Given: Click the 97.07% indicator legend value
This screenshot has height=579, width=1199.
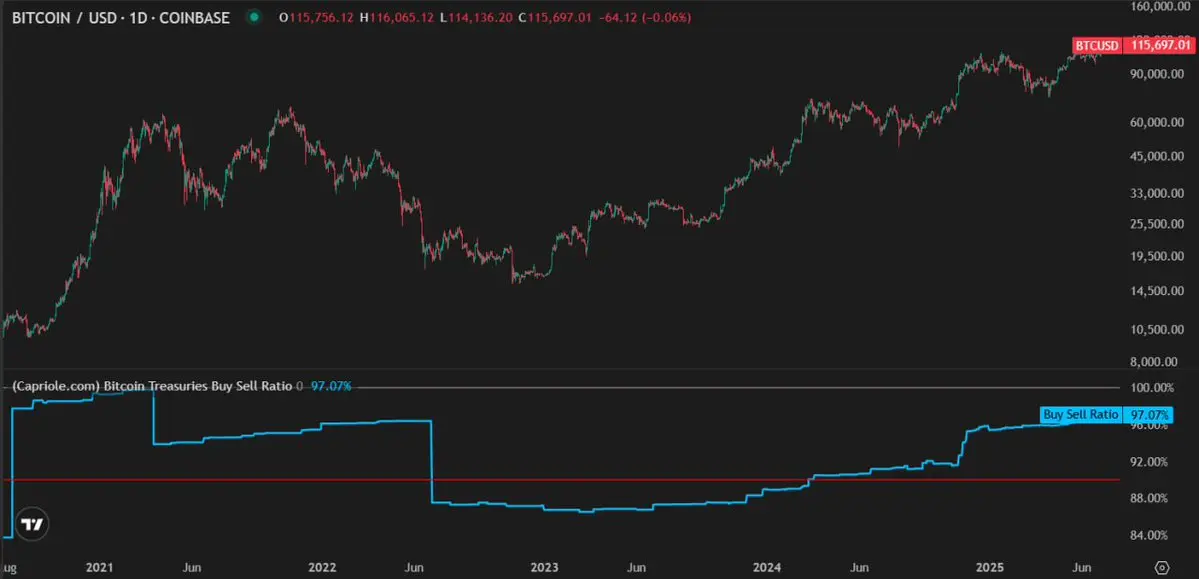Looking at the screenshot, I should pos(331,387).
